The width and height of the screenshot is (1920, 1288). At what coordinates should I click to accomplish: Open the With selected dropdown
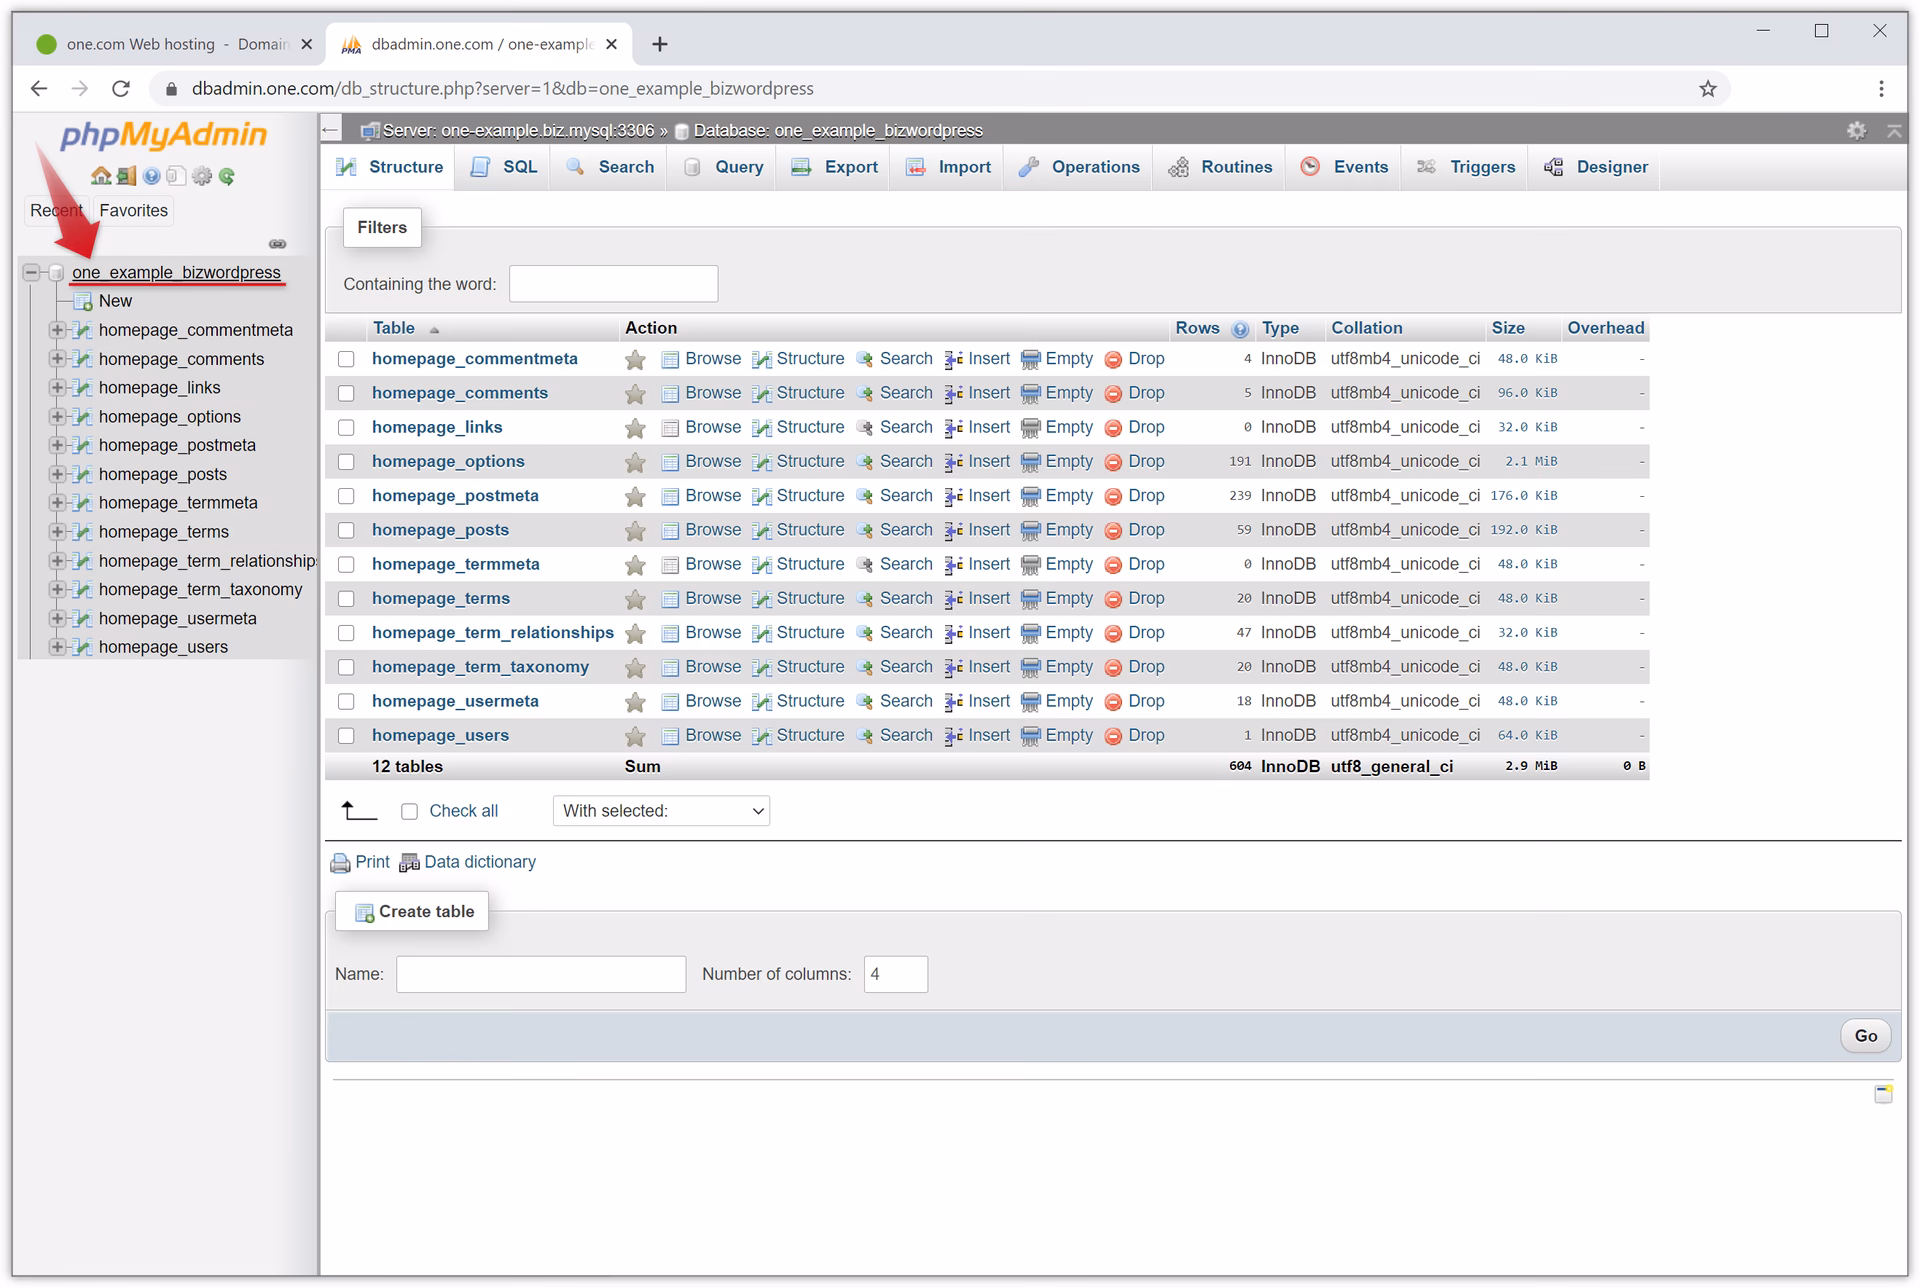point(661,811)
